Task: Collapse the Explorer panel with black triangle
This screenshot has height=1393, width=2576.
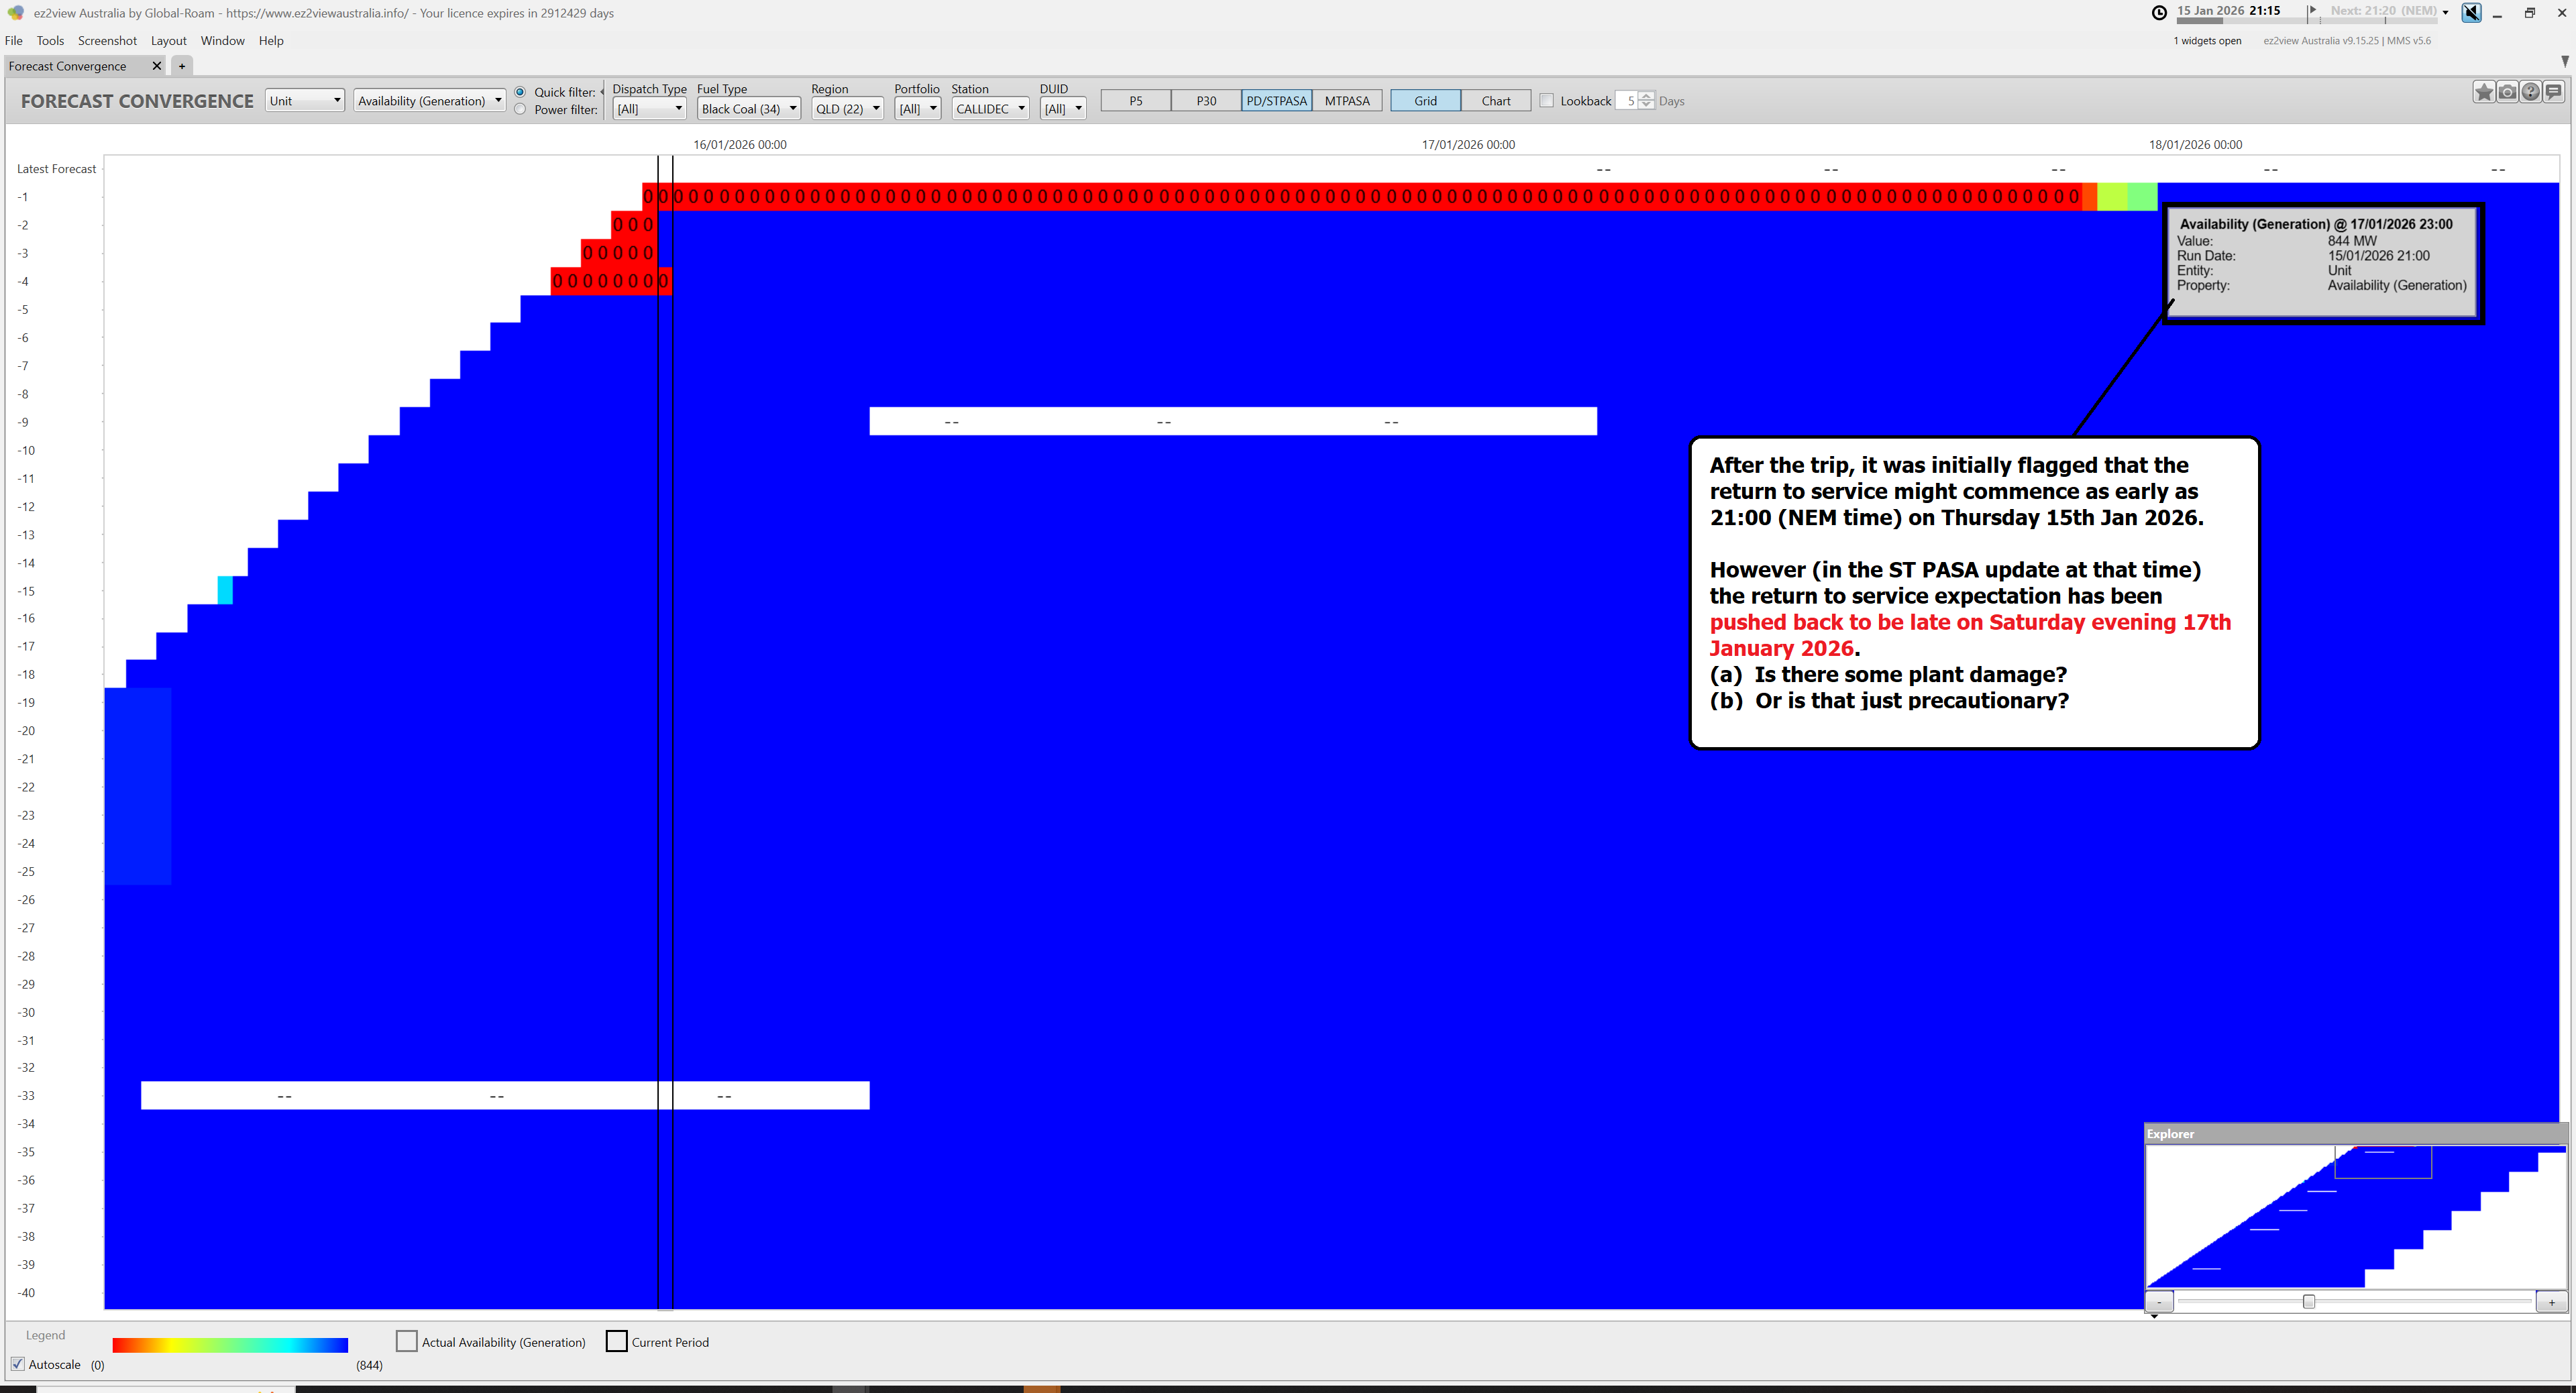Action: pos(2154,1317)
